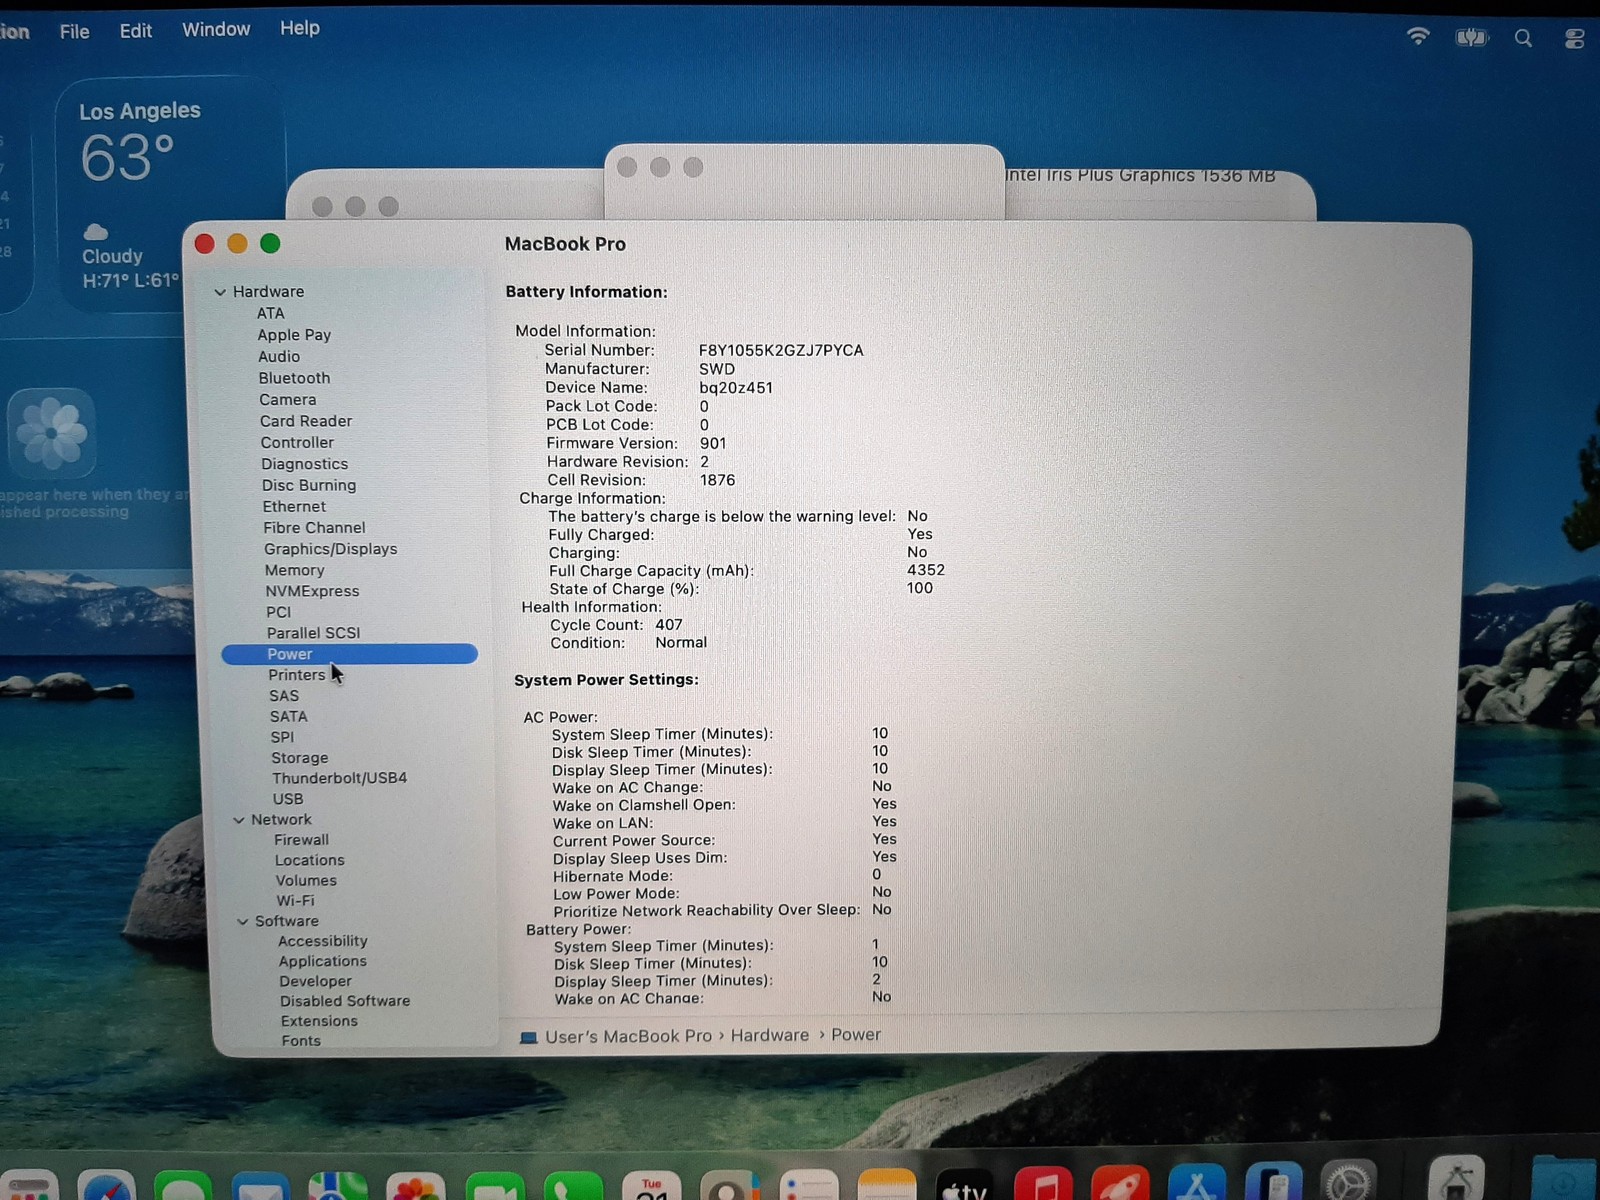Image resolution: width=1600 pixels, height=1200 pixels.
Task: Select Diagnostics in the sidebar
Action: tap(305, 464)
